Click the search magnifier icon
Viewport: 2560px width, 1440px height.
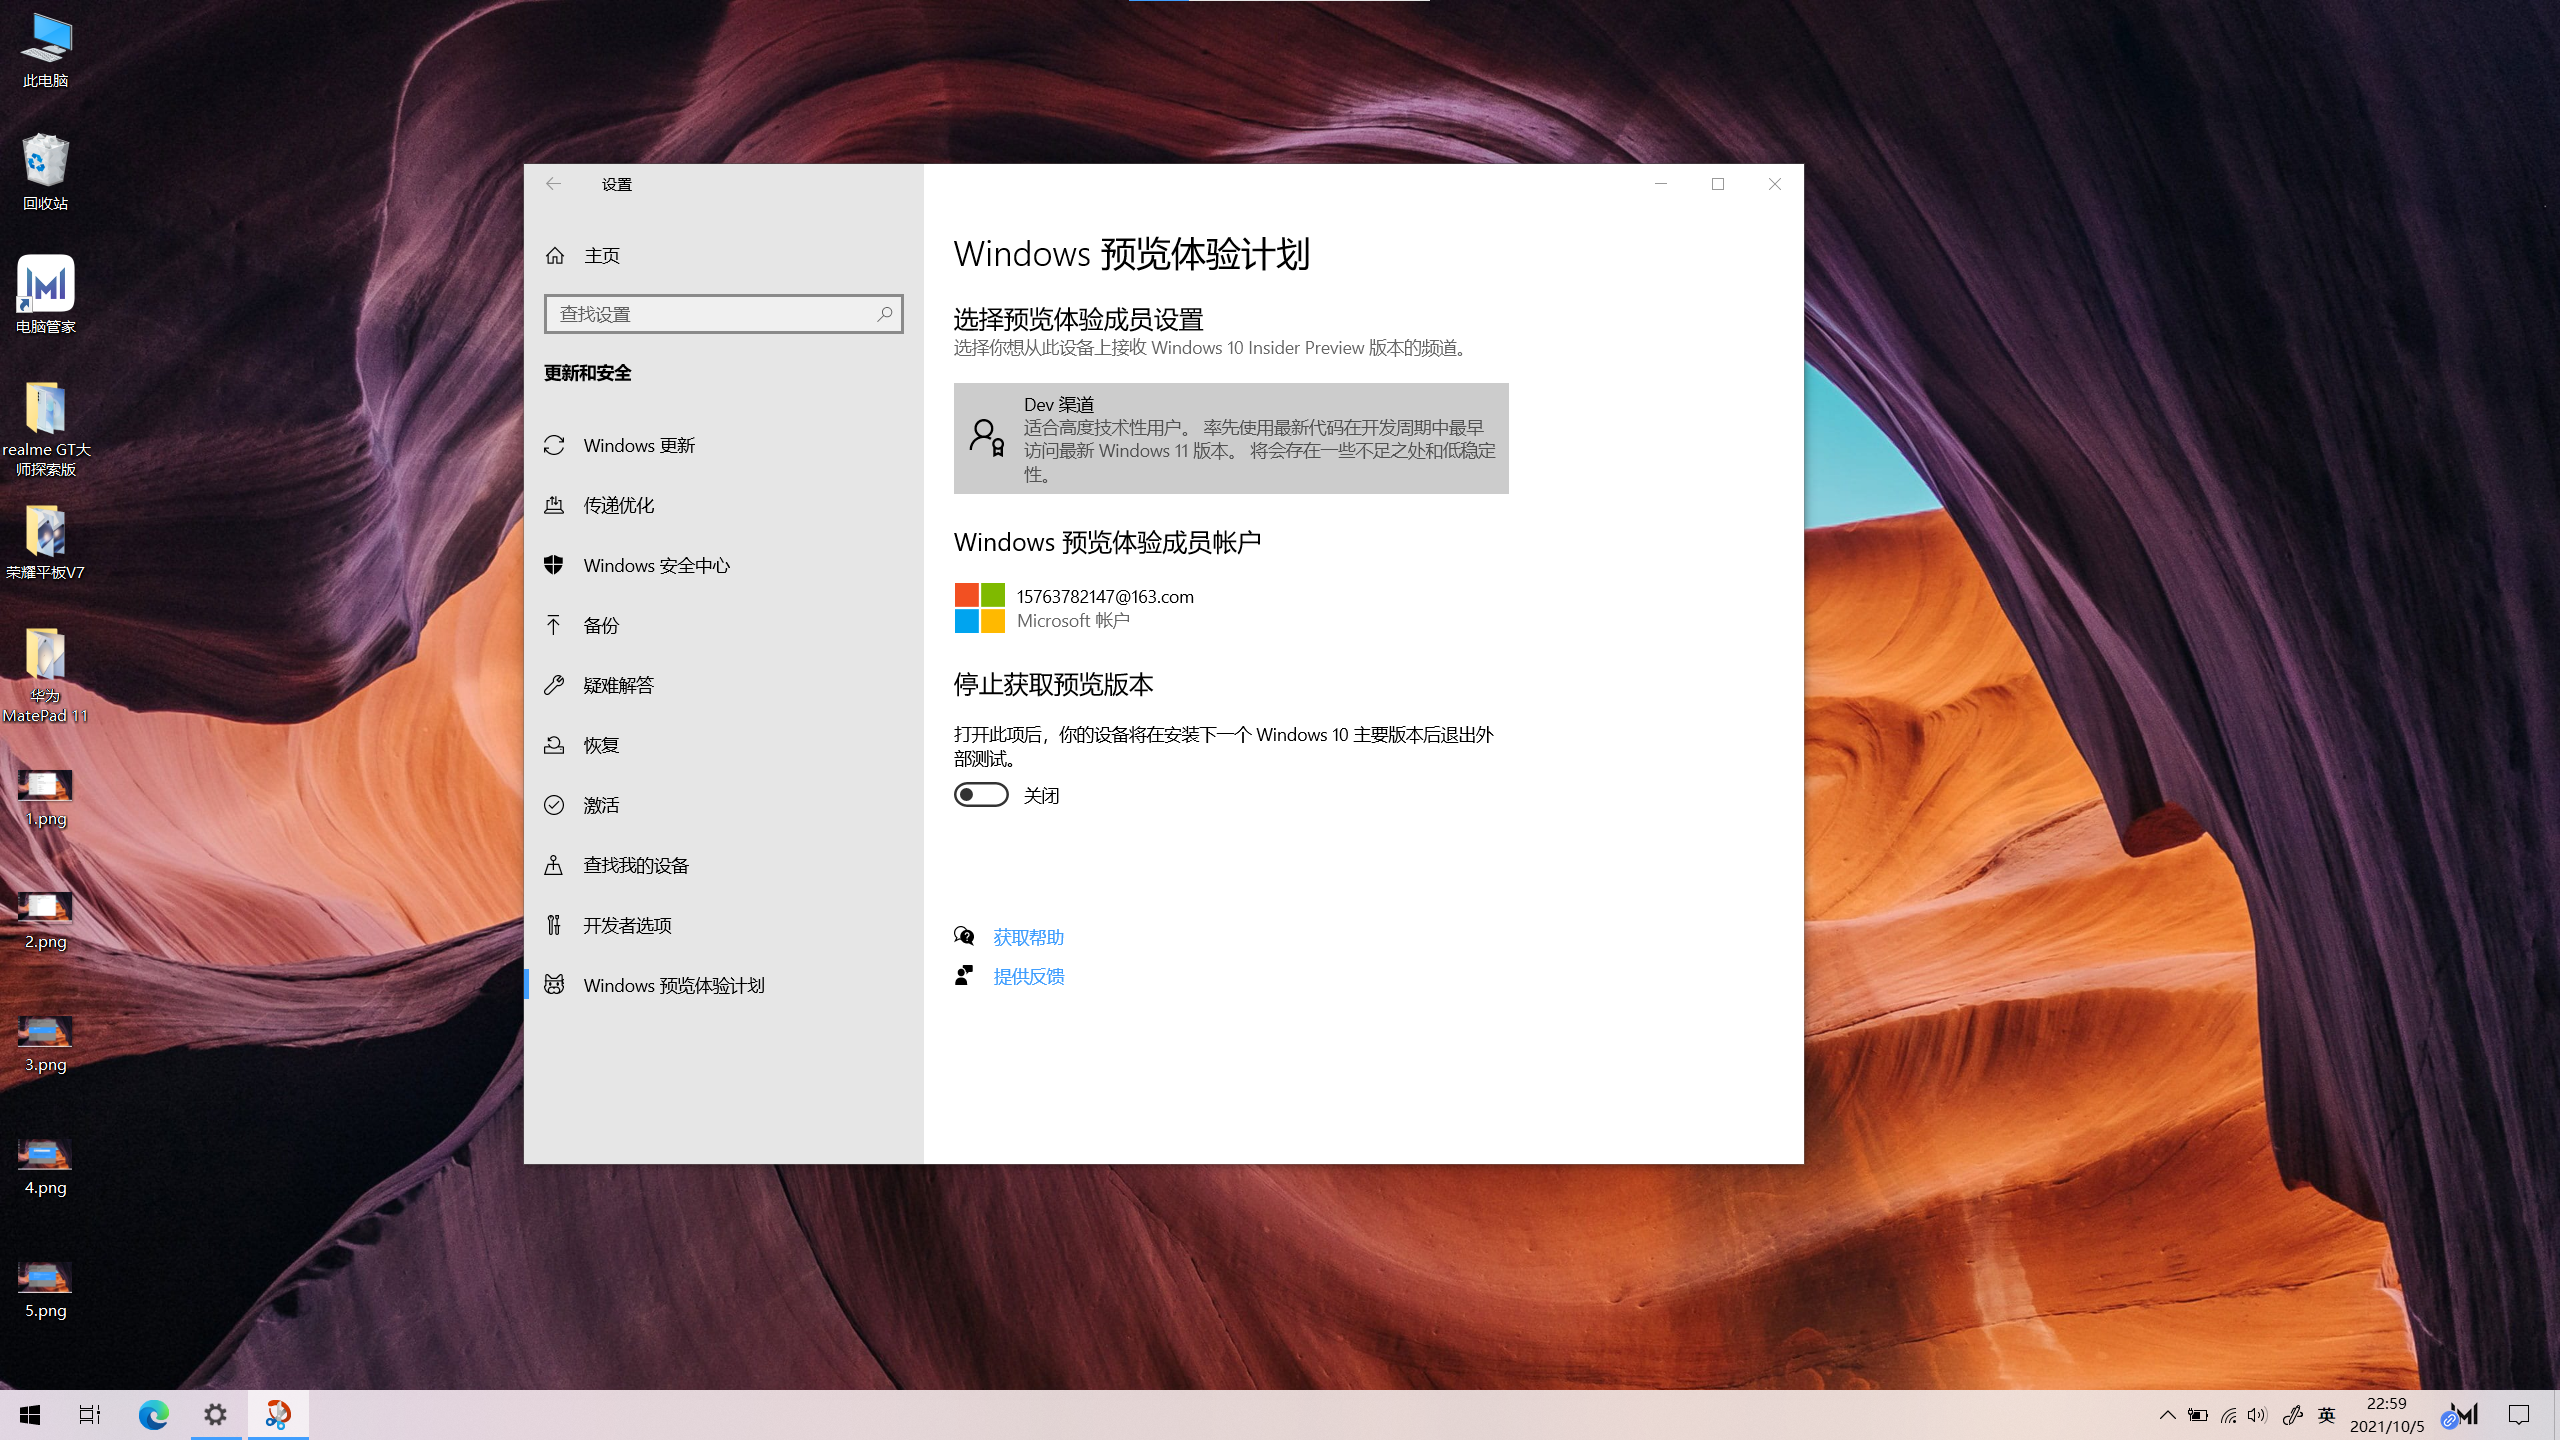[885, 314]
